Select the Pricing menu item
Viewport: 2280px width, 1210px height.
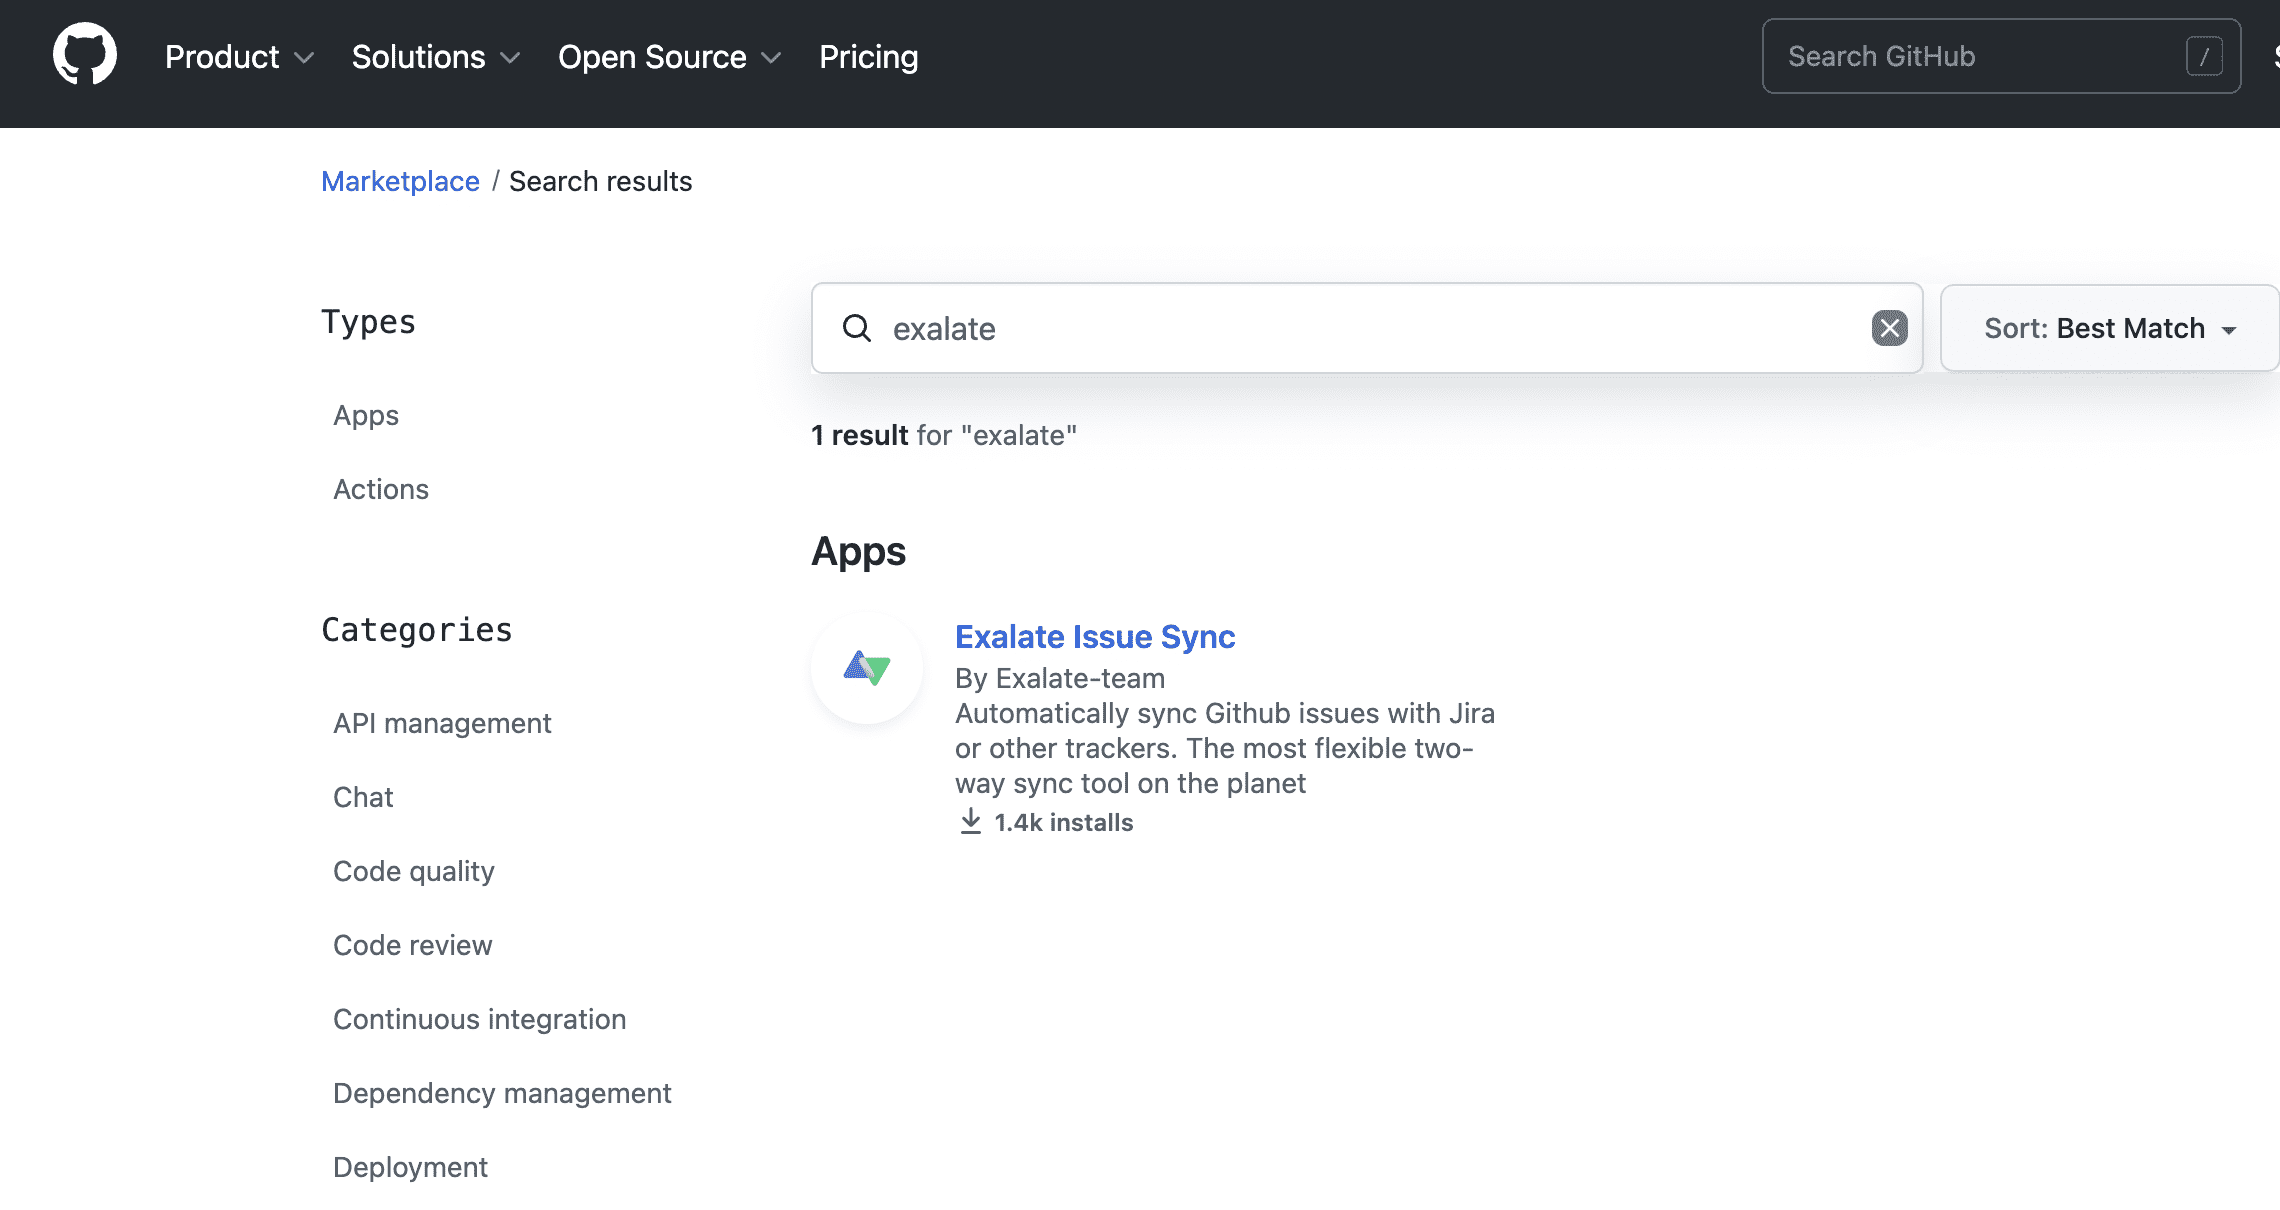click(x=868, y=57)
